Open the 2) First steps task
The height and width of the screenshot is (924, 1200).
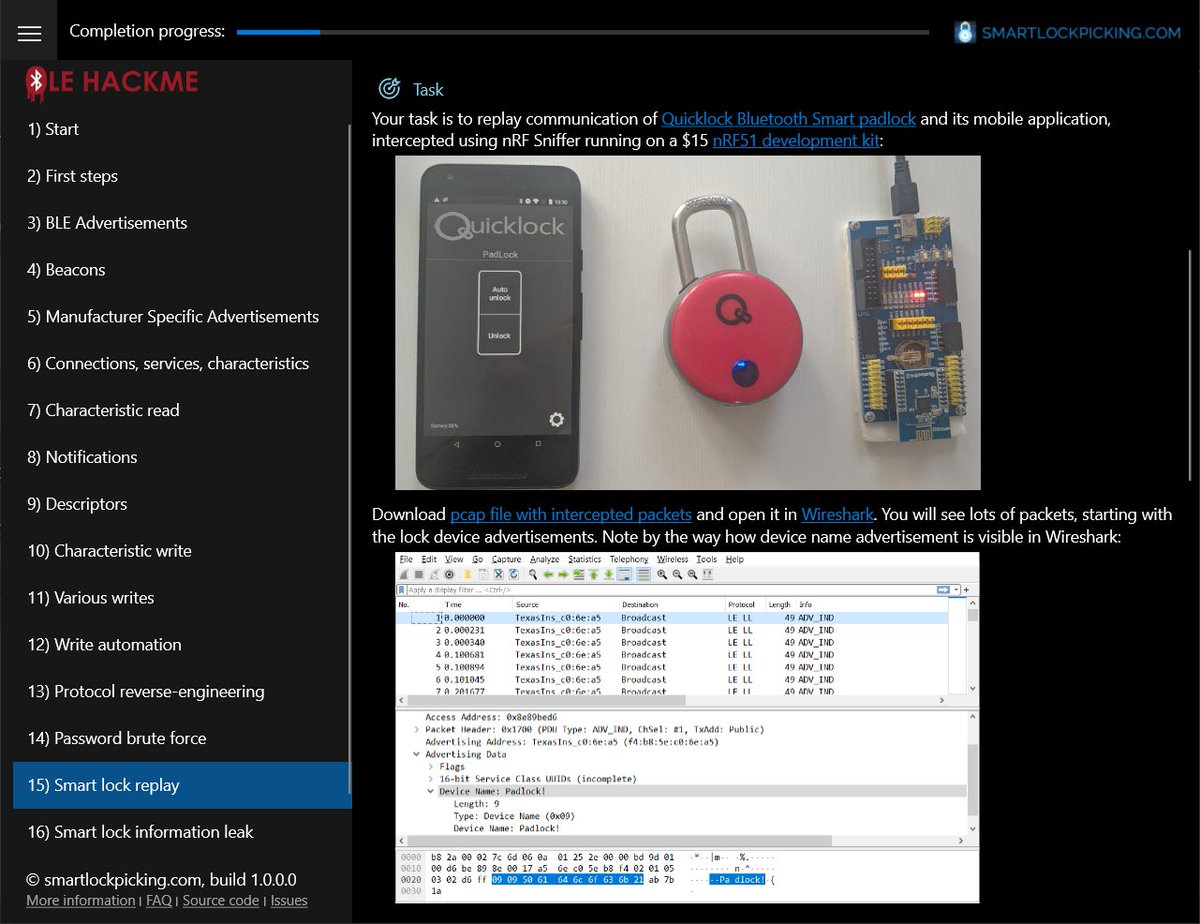[x=182, y=176]
